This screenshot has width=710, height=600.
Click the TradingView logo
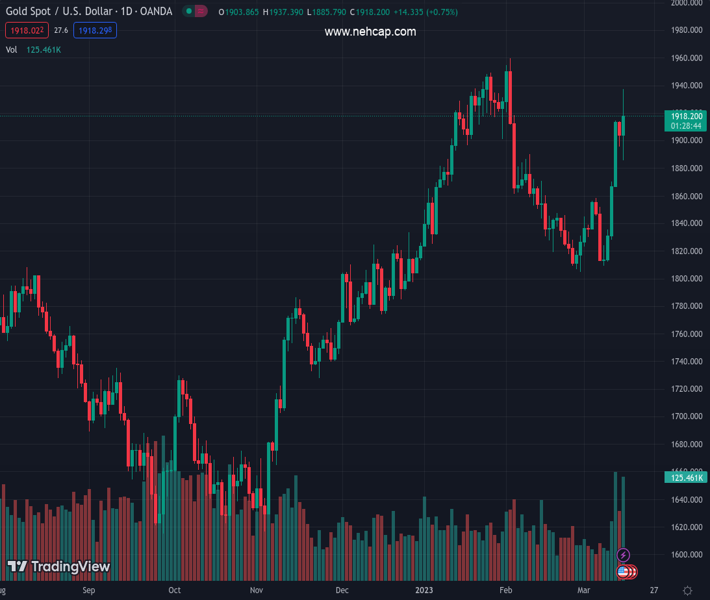pos(59,567)
